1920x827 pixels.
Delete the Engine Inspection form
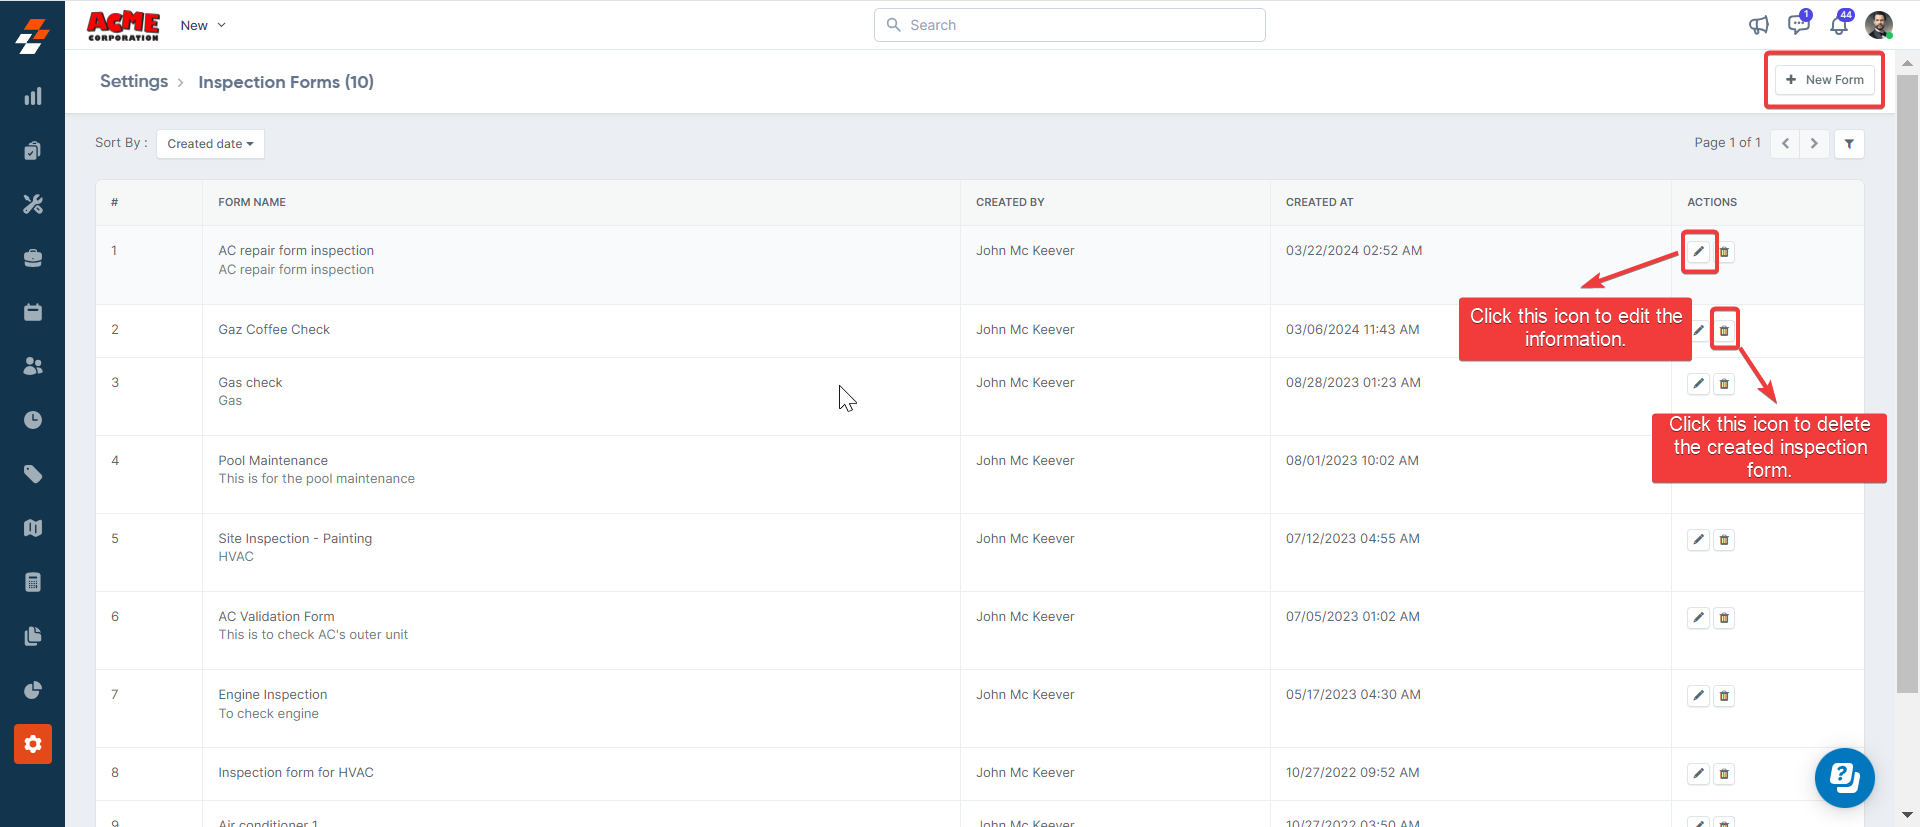(1724, 696)
